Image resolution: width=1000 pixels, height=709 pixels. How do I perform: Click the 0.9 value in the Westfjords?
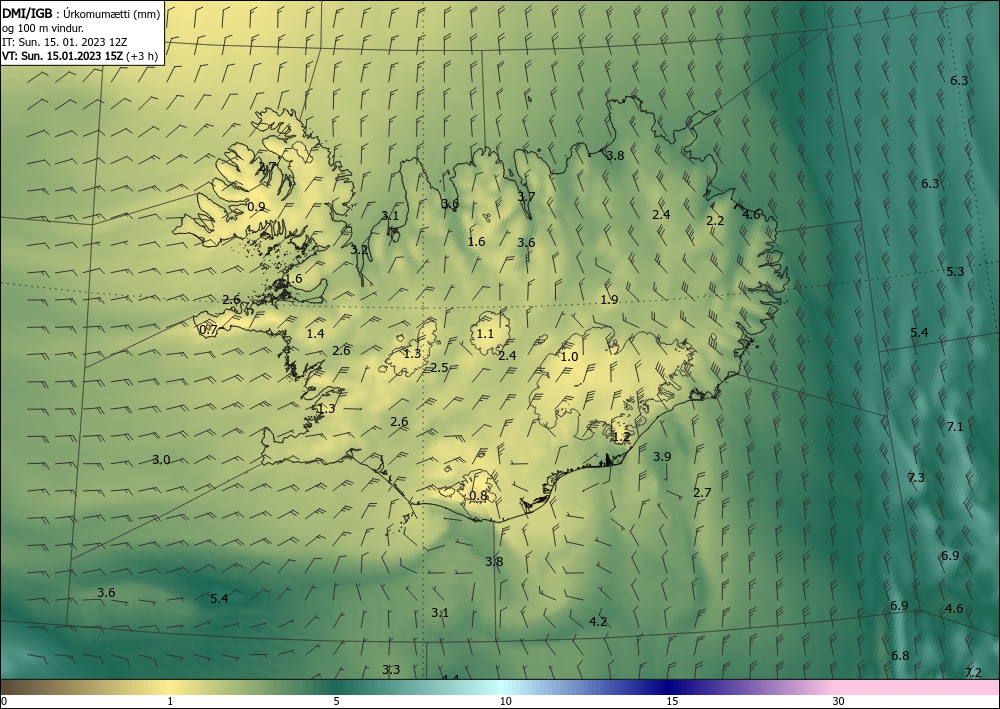pyautogui.click(x=256, y=207)
